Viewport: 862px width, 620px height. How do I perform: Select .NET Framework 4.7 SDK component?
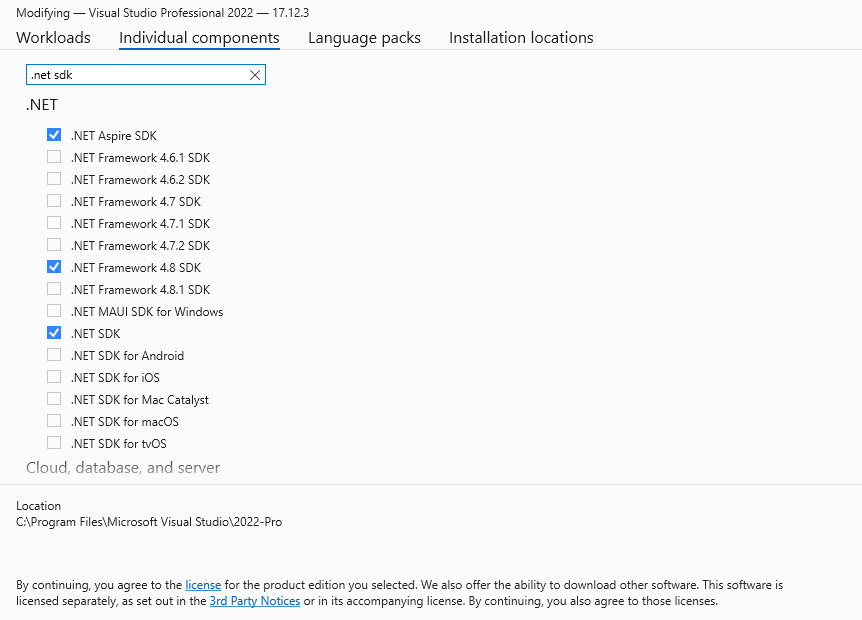point(54,201)
